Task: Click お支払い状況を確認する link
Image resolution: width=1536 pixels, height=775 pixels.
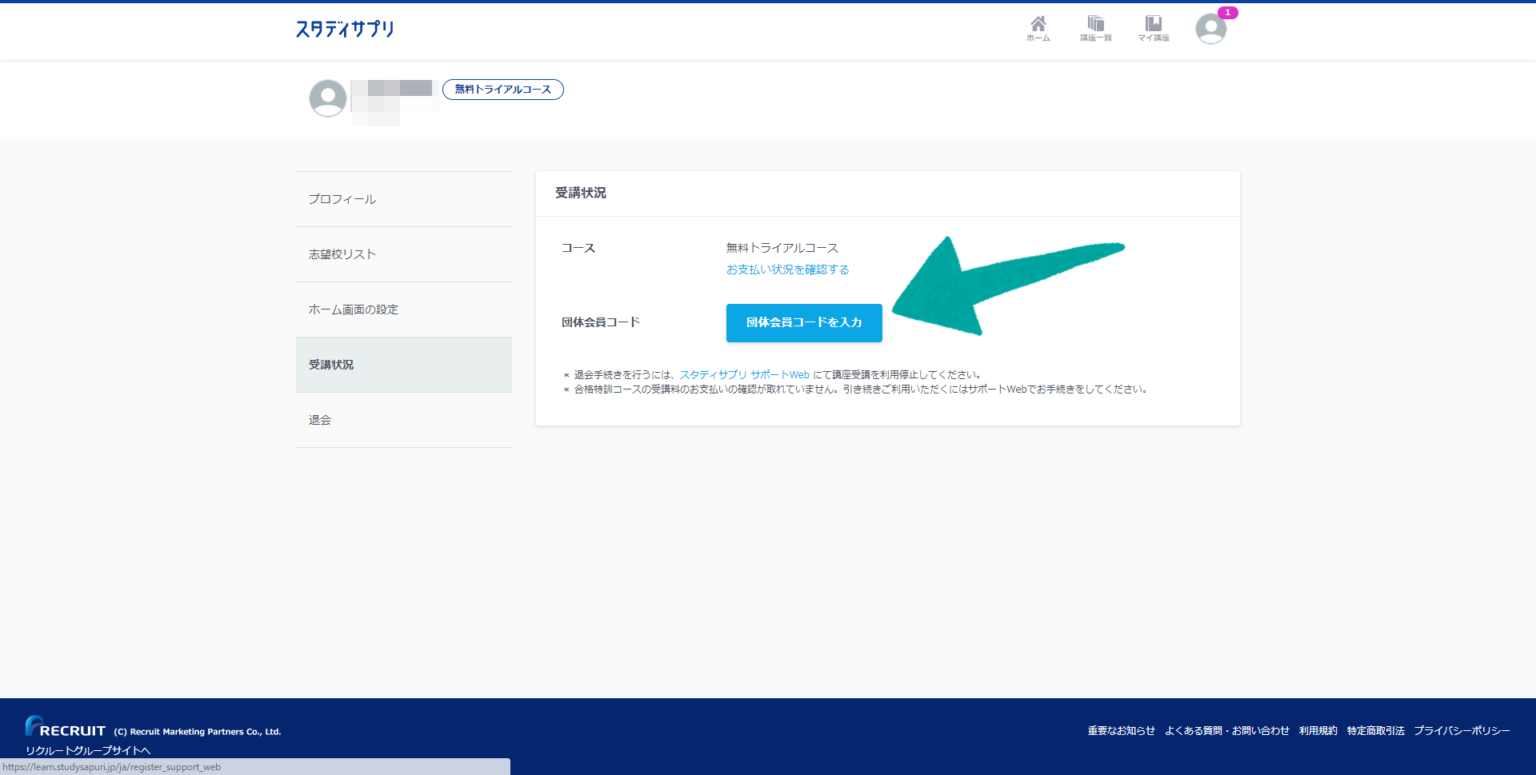Action: point(787,270)
